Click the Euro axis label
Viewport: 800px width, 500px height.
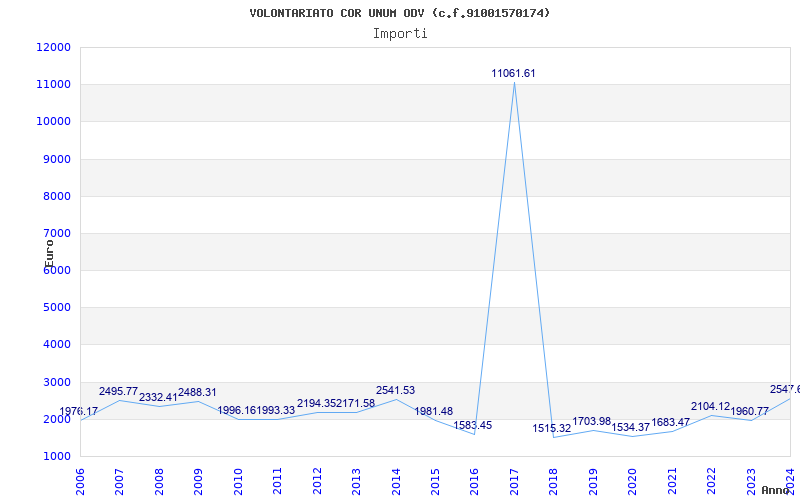pos(49,254)
